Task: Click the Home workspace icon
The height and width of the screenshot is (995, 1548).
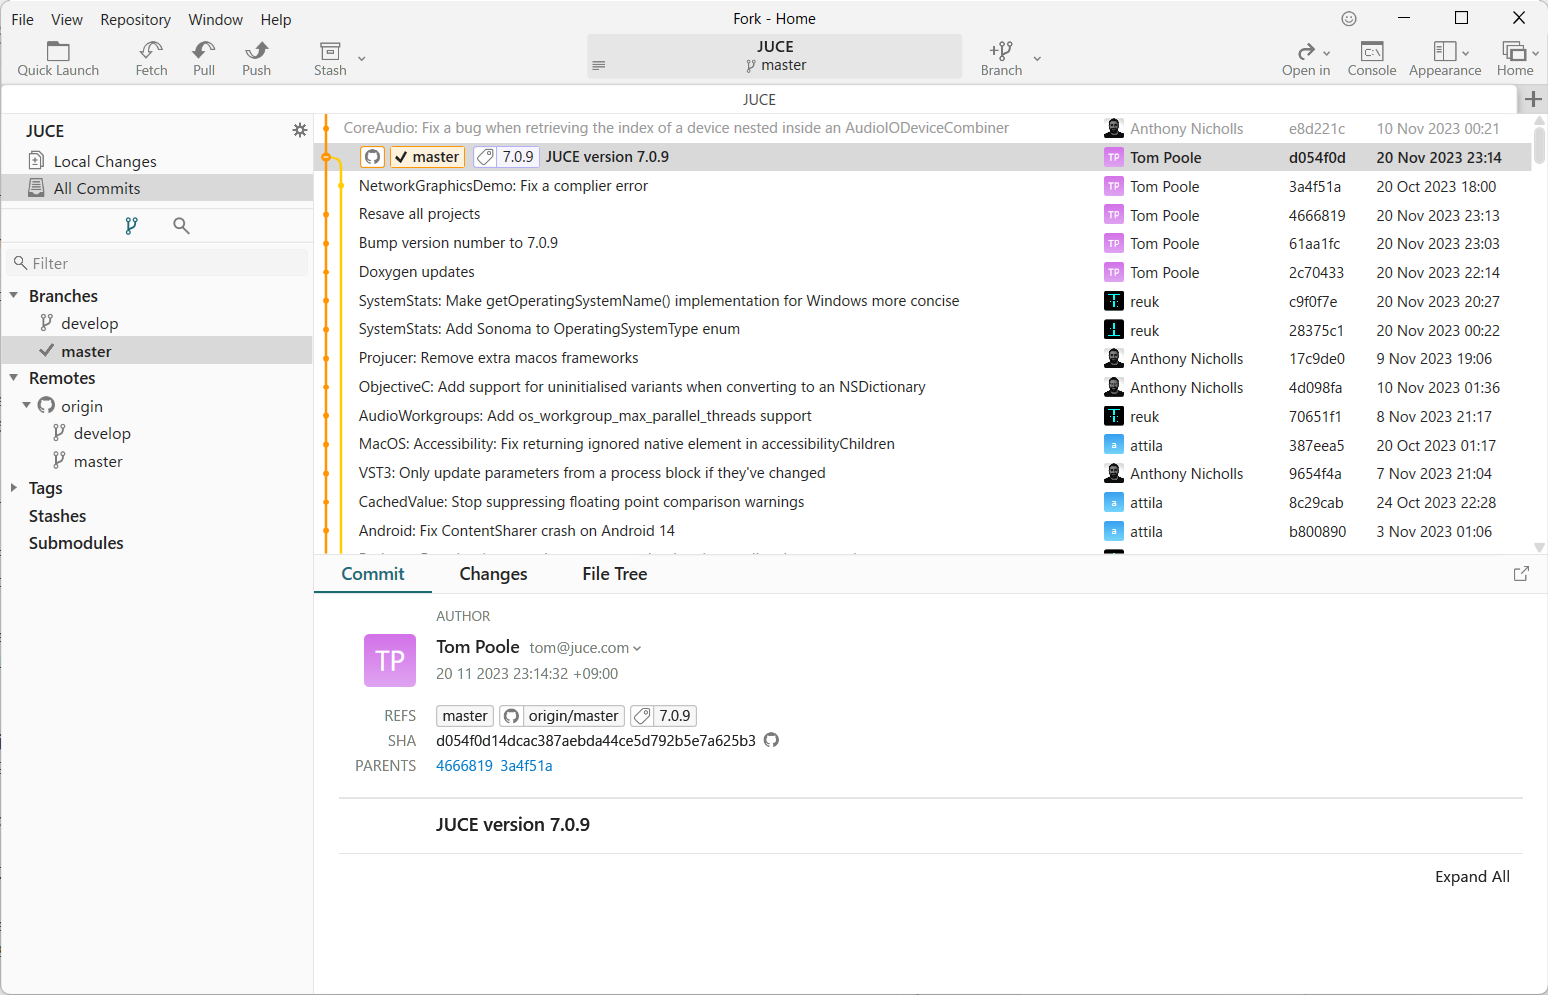Action: click(1515, 59)
